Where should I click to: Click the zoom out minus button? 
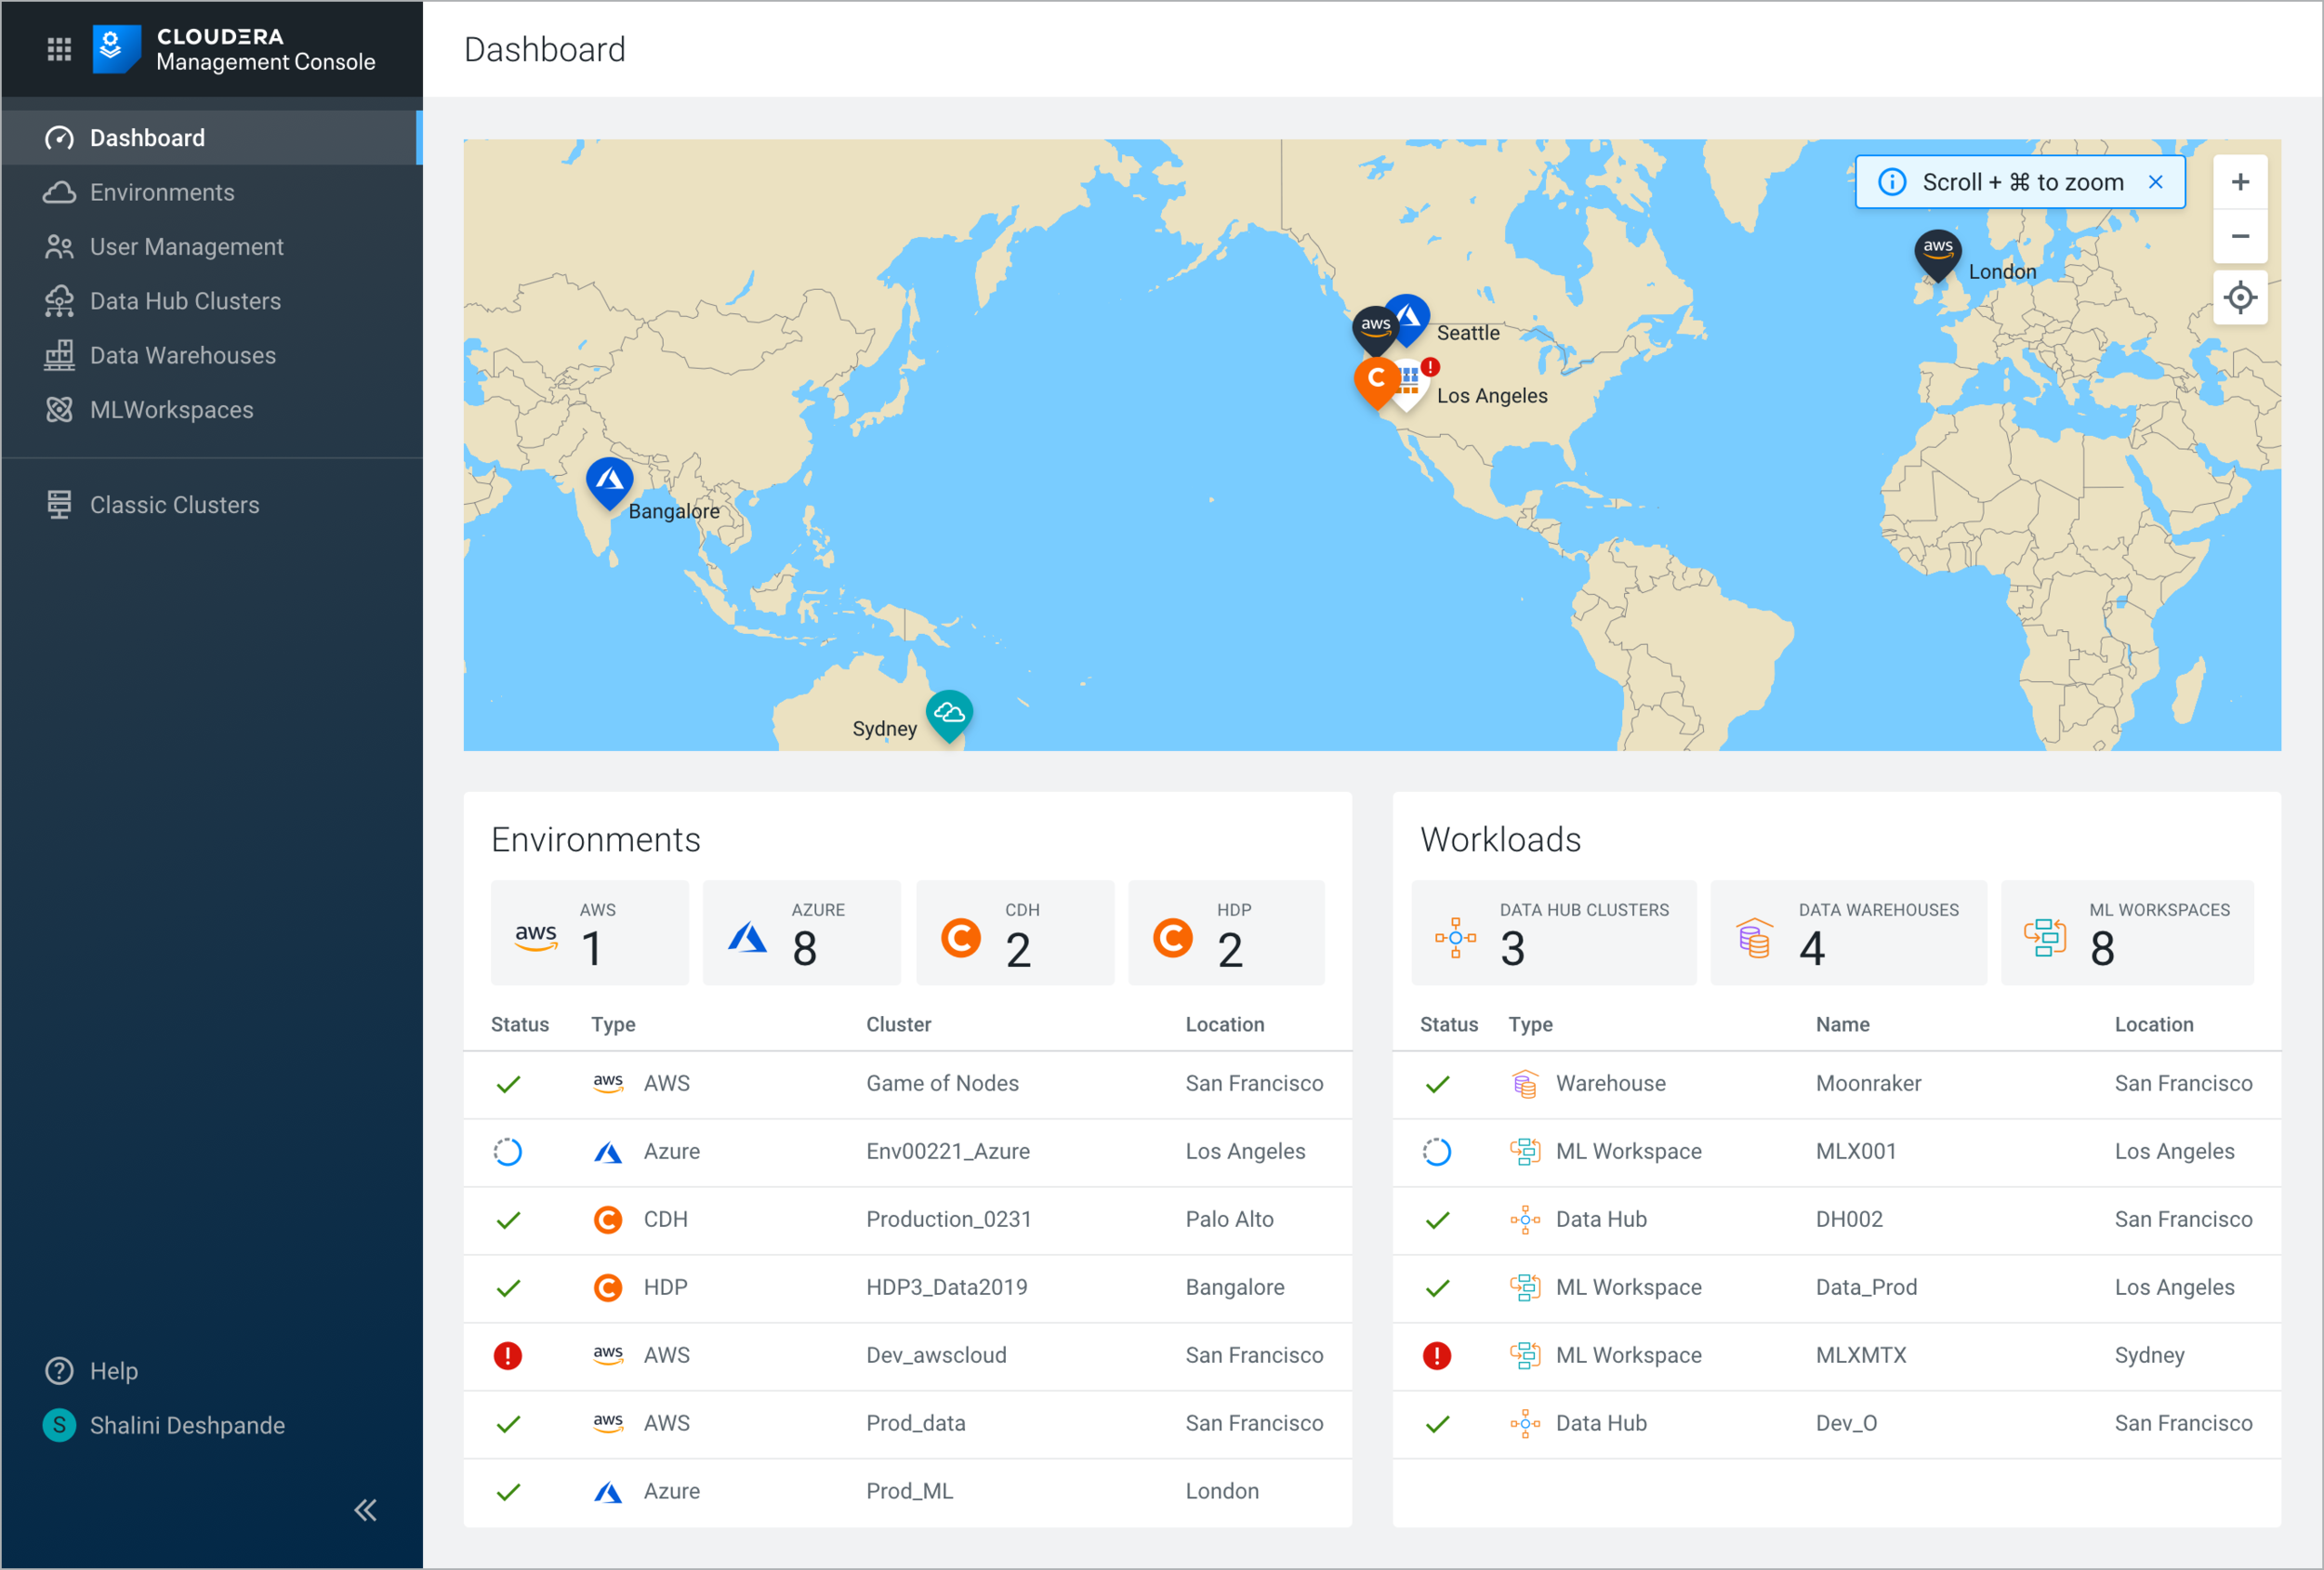pyautogui.click(x=2239, y=237)
